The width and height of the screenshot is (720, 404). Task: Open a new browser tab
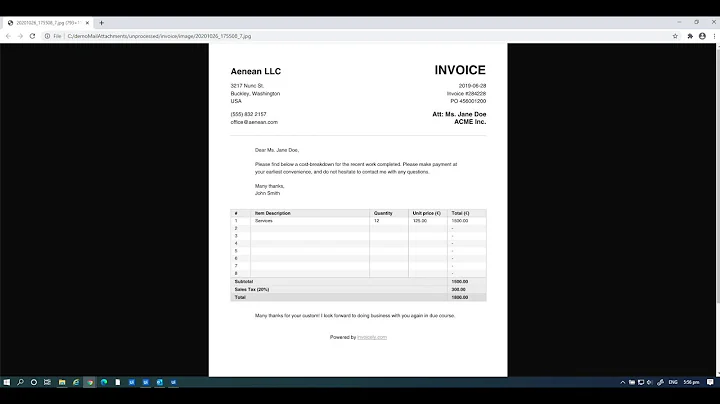coord(101,22)
